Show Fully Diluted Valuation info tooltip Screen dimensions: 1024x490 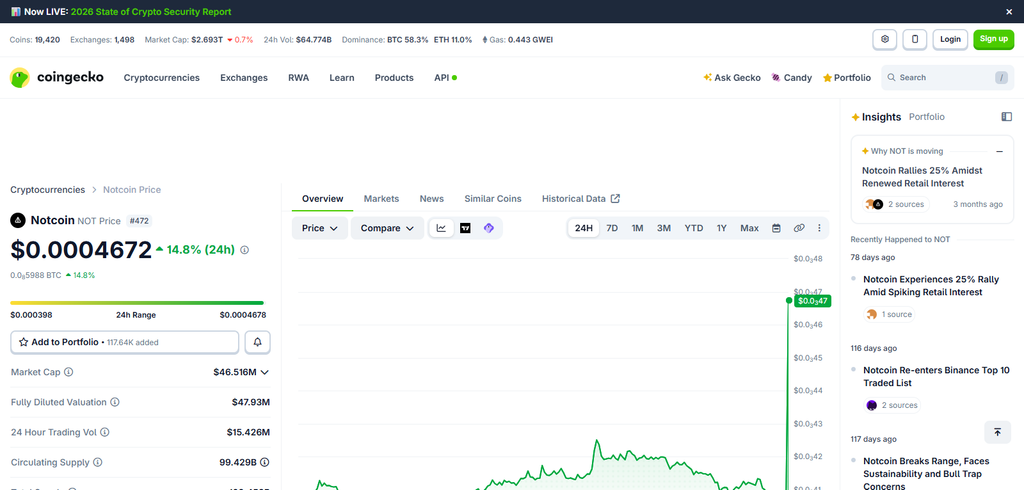click(115, 402)
